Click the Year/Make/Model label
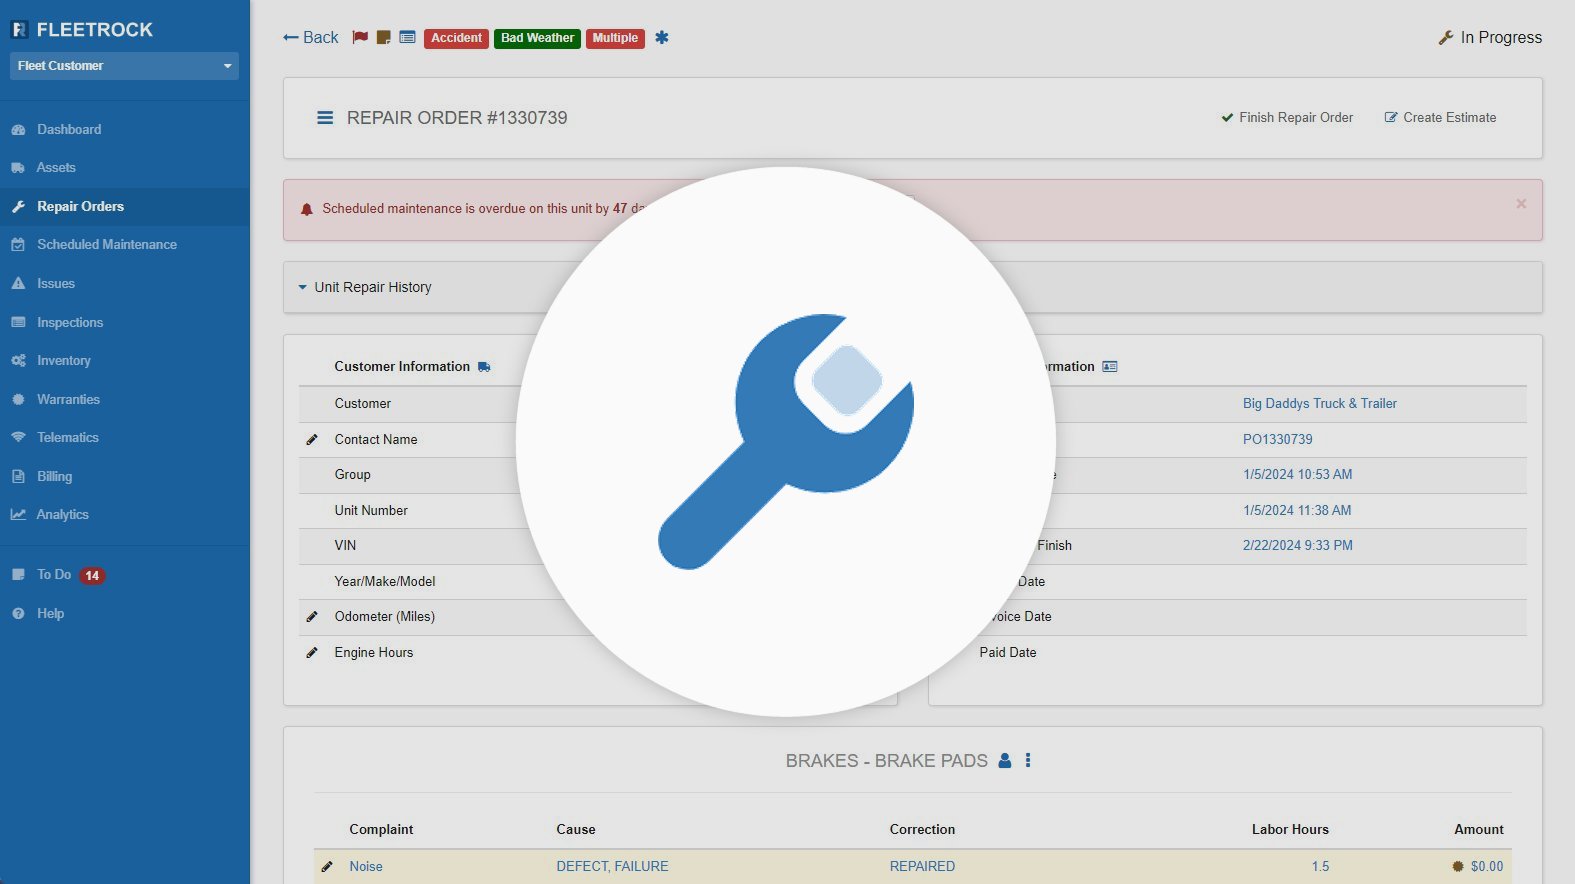 coord(385,582)
